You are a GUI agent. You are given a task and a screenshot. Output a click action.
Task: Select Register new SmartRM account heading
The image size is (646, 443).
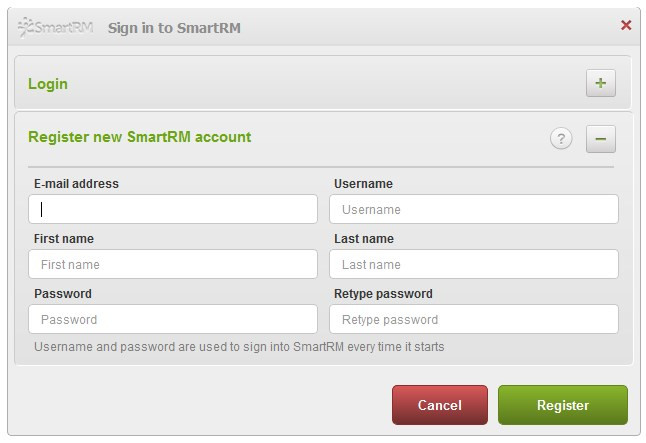point(139,137)
